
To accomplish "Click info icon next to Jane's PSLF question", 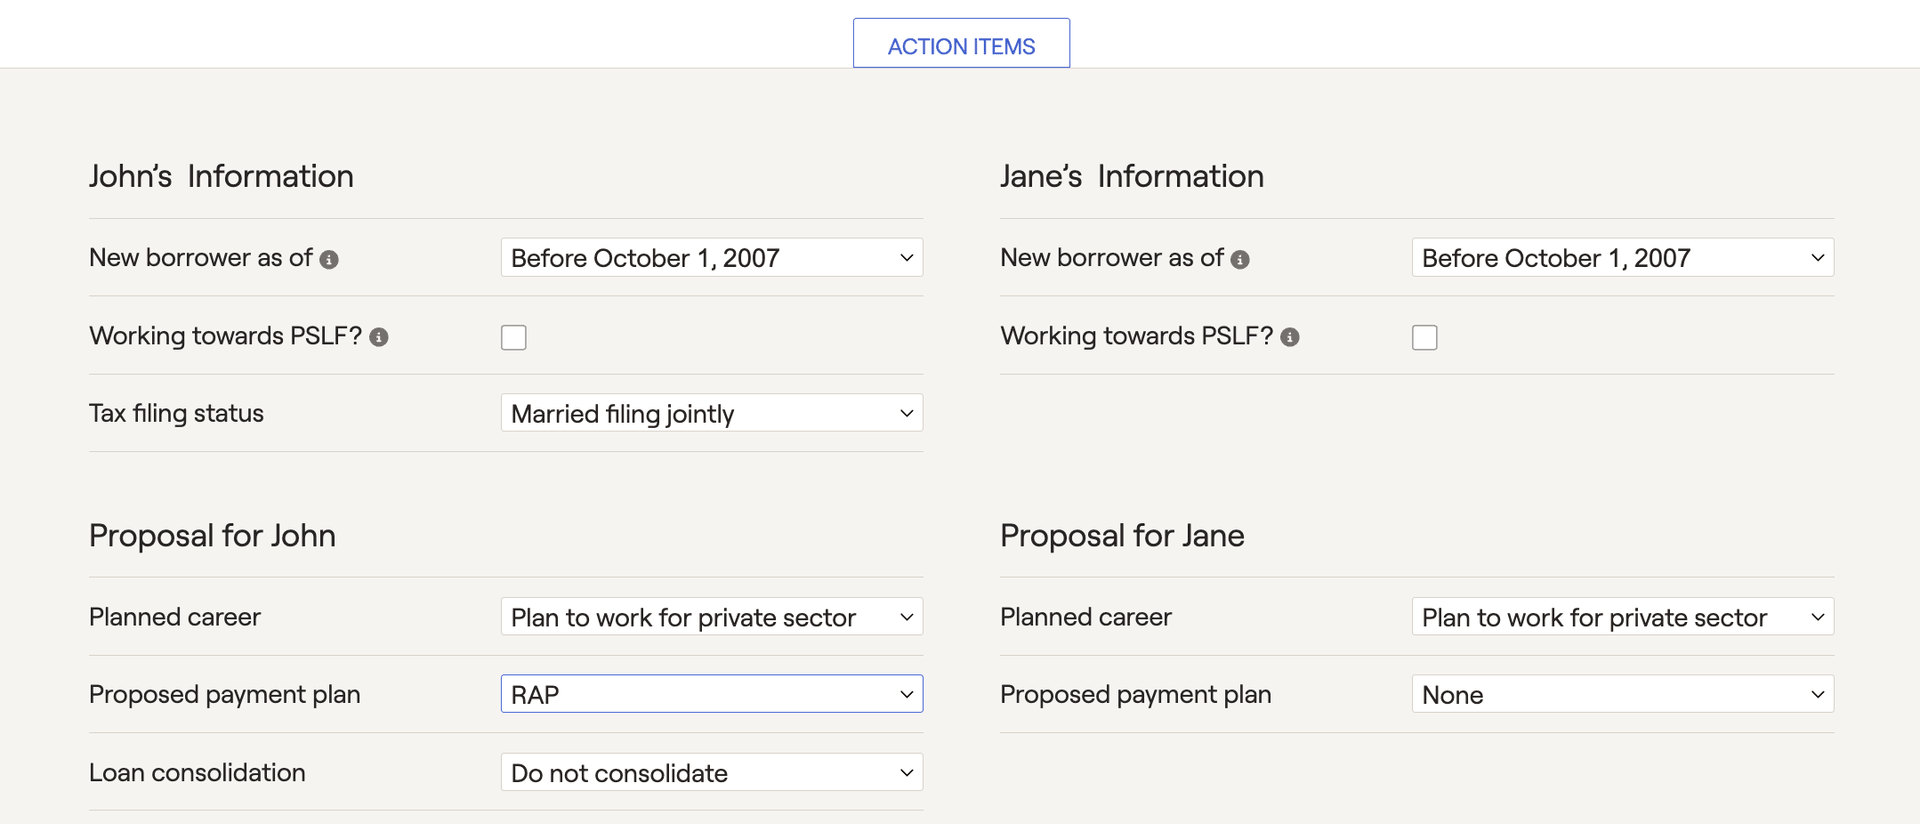I will point(1290,337).
